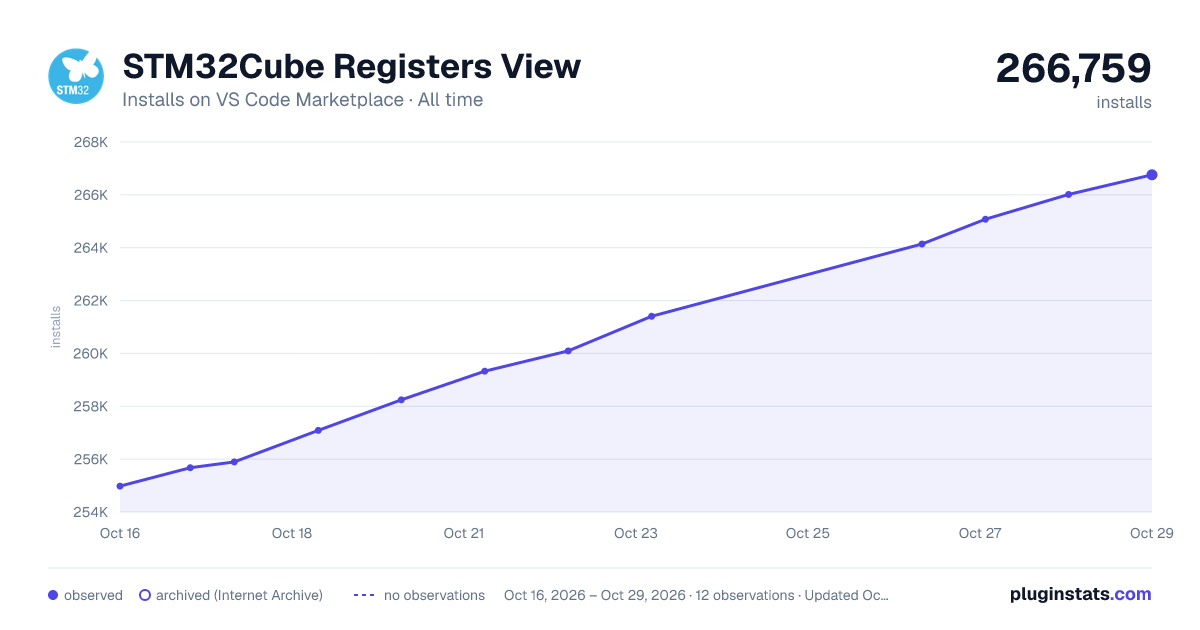This screenshot has width=1200, height=630.
Task: Click the 264K y-axis label
Action: [91, 248]
